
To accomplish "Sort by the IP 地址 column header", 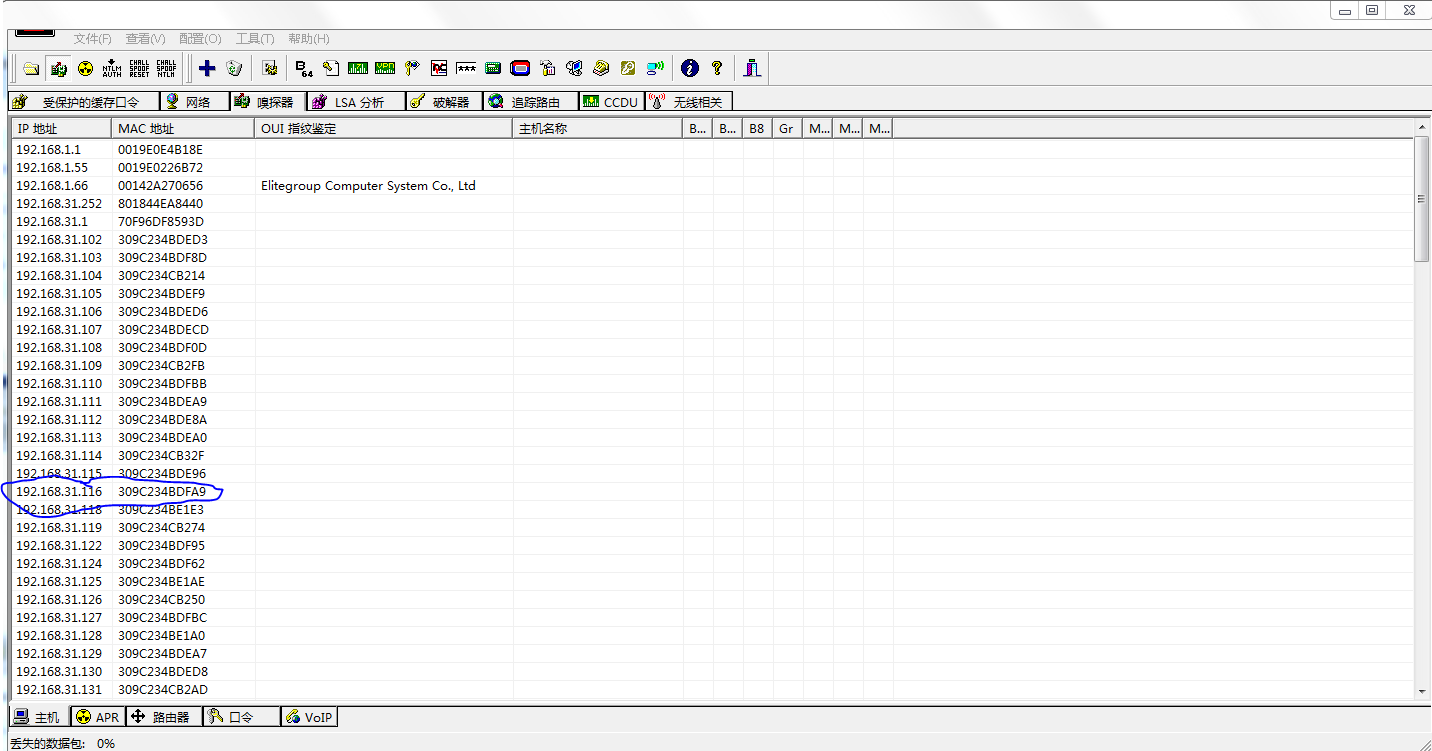I will click(x=62, y=129).
